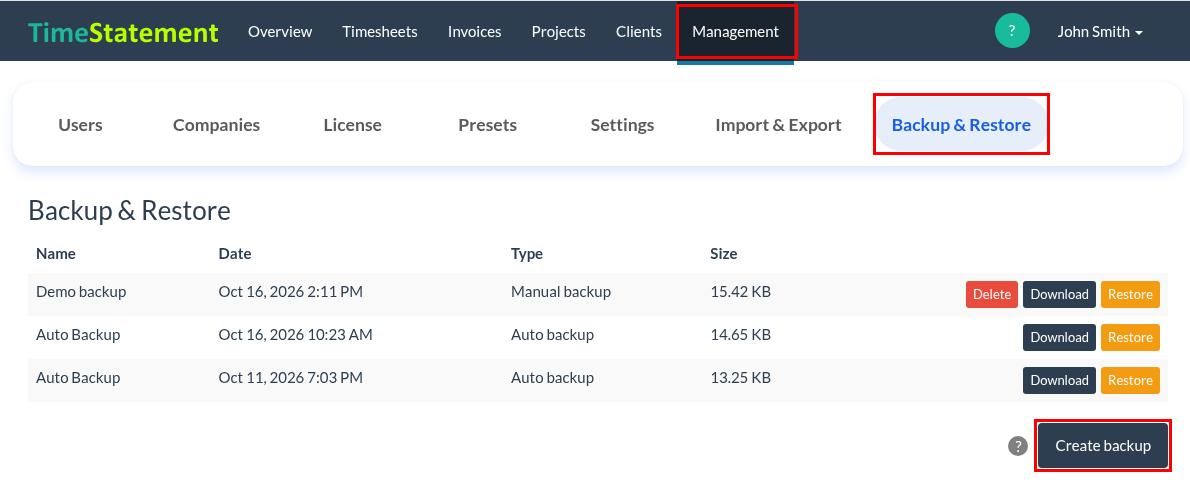Restore the Oct 11 Auto Backup
The image size is (1190, 484).
click(1131, 380)
